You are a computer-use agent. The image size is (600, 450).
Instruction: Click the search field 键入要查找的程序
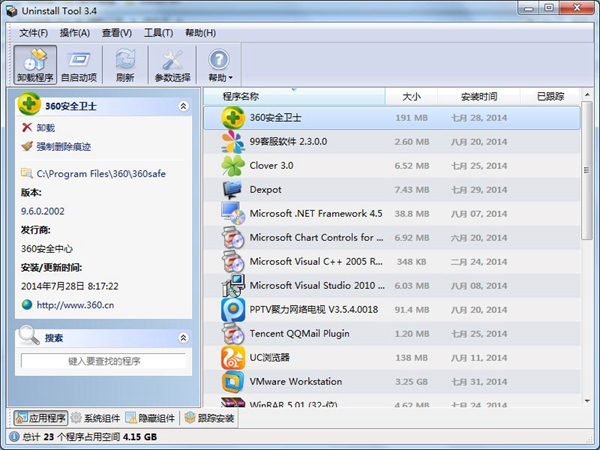coord(104,361)
